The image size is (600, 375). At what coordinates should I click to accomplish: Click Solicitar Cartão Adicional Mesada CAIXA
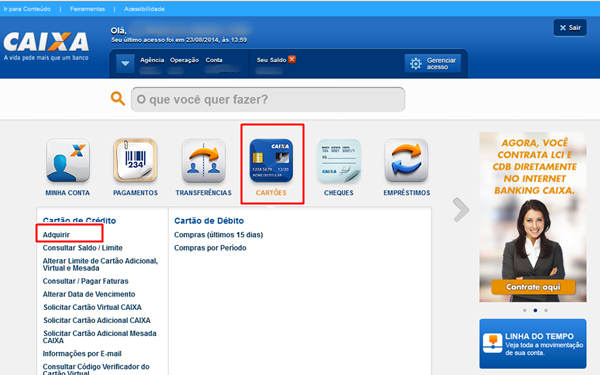click(99, 337)
